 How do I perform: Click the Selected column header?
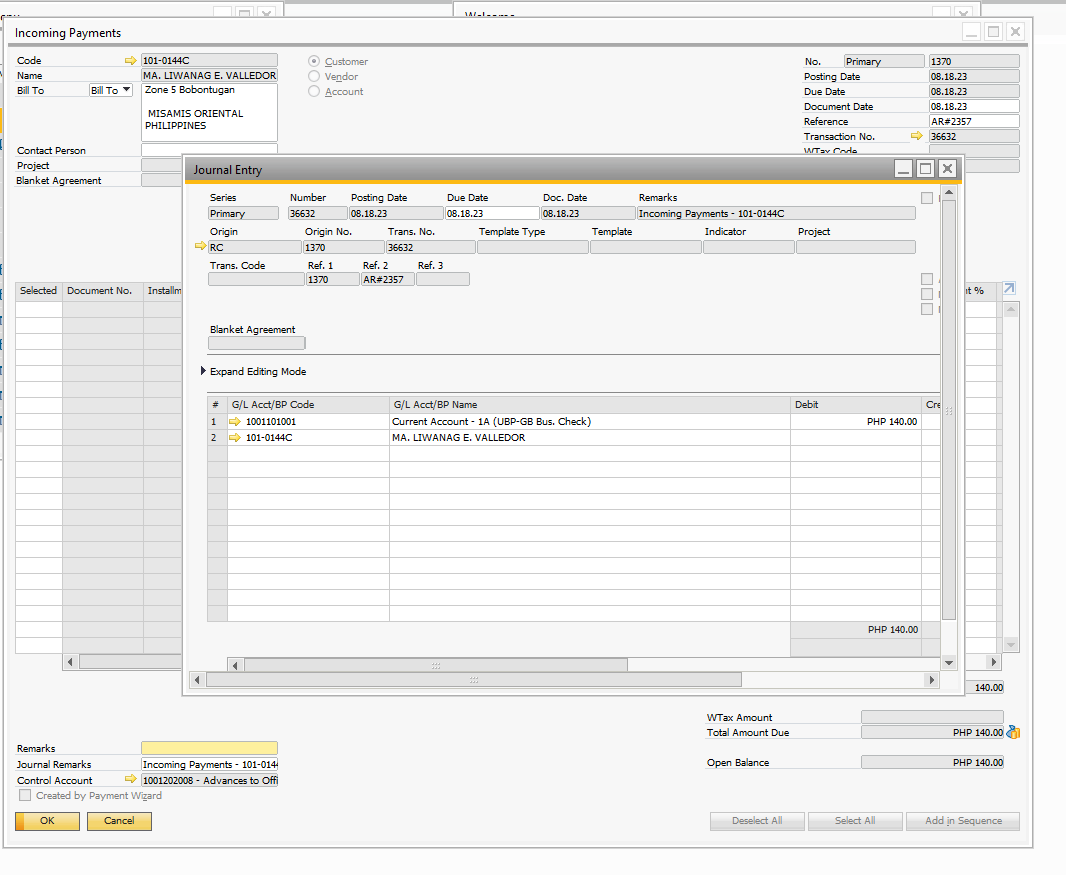39,290
